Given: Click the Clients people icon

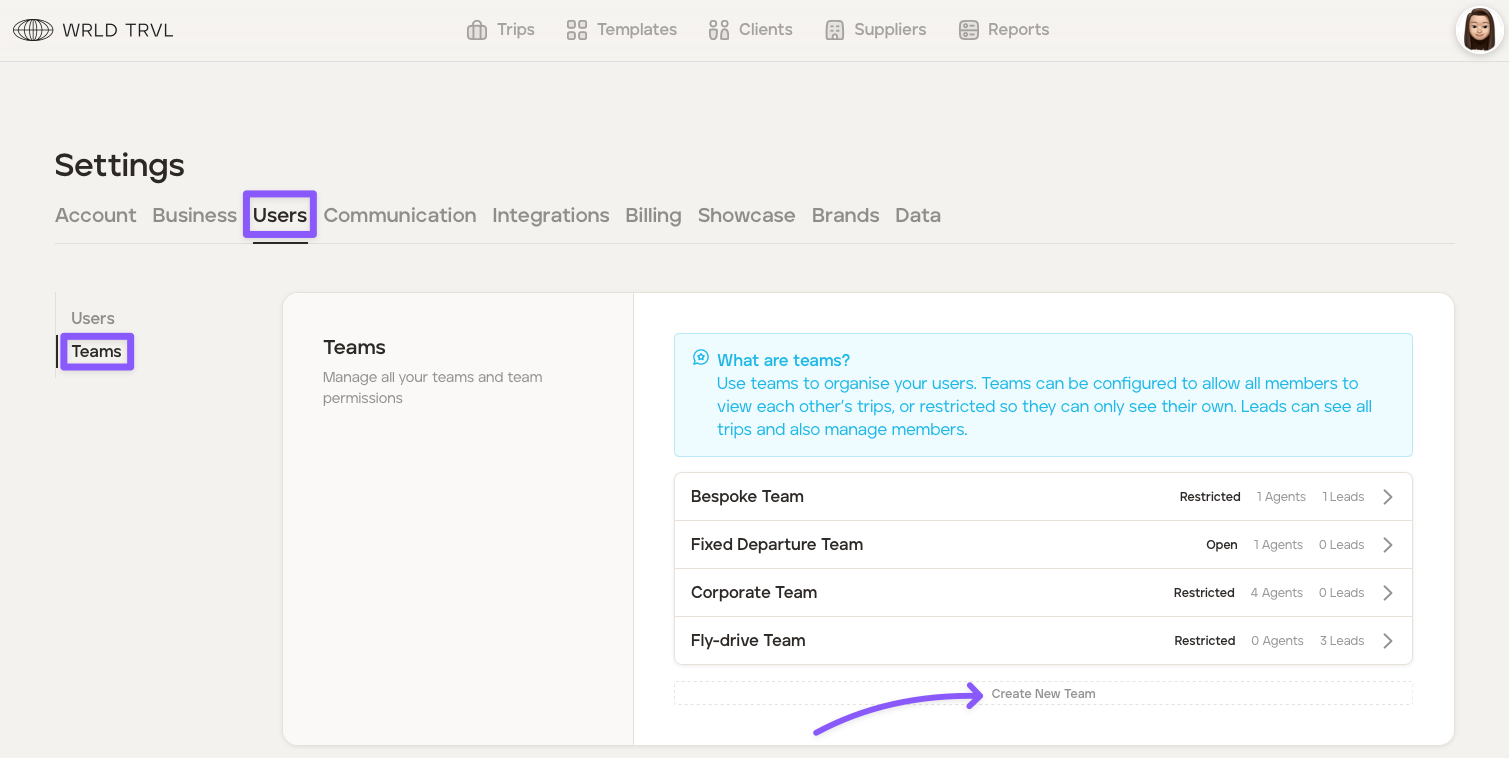Looking at the screenshot, I should (x=718, y=30).
